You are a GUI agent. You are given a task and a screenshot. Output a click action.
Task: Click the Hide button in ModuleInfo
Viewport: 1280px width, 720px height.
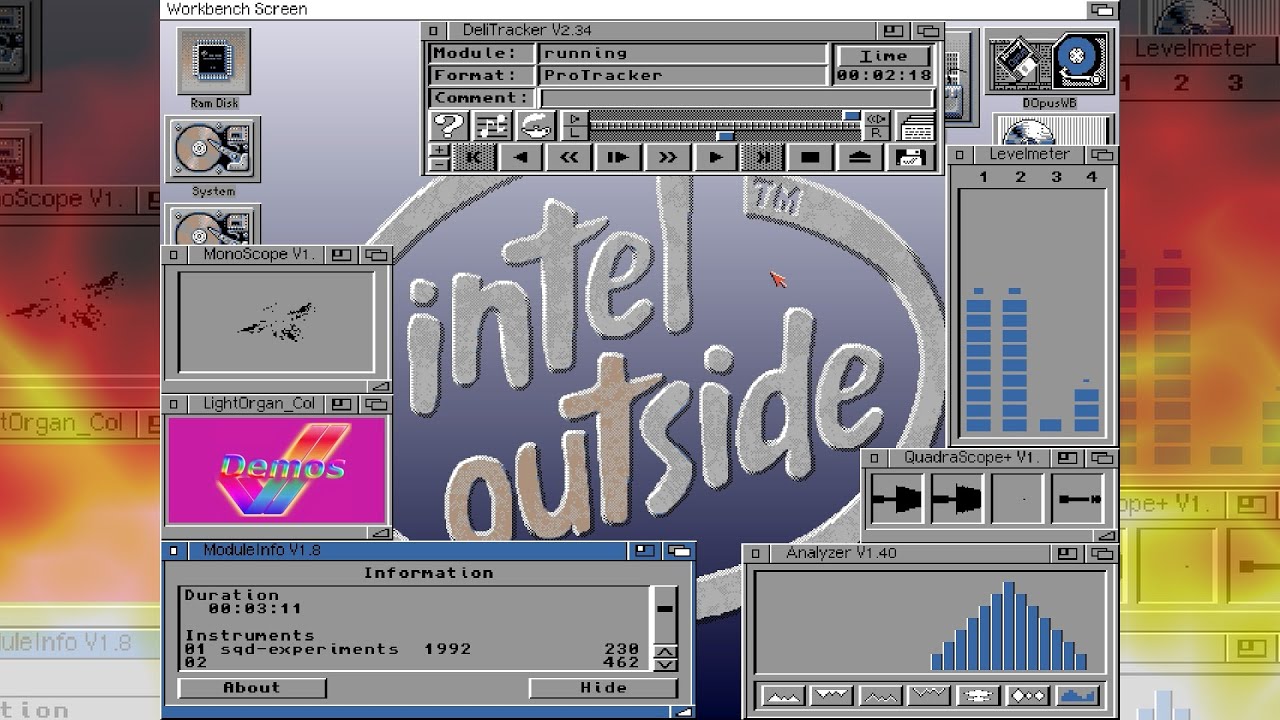coord(603,688)
